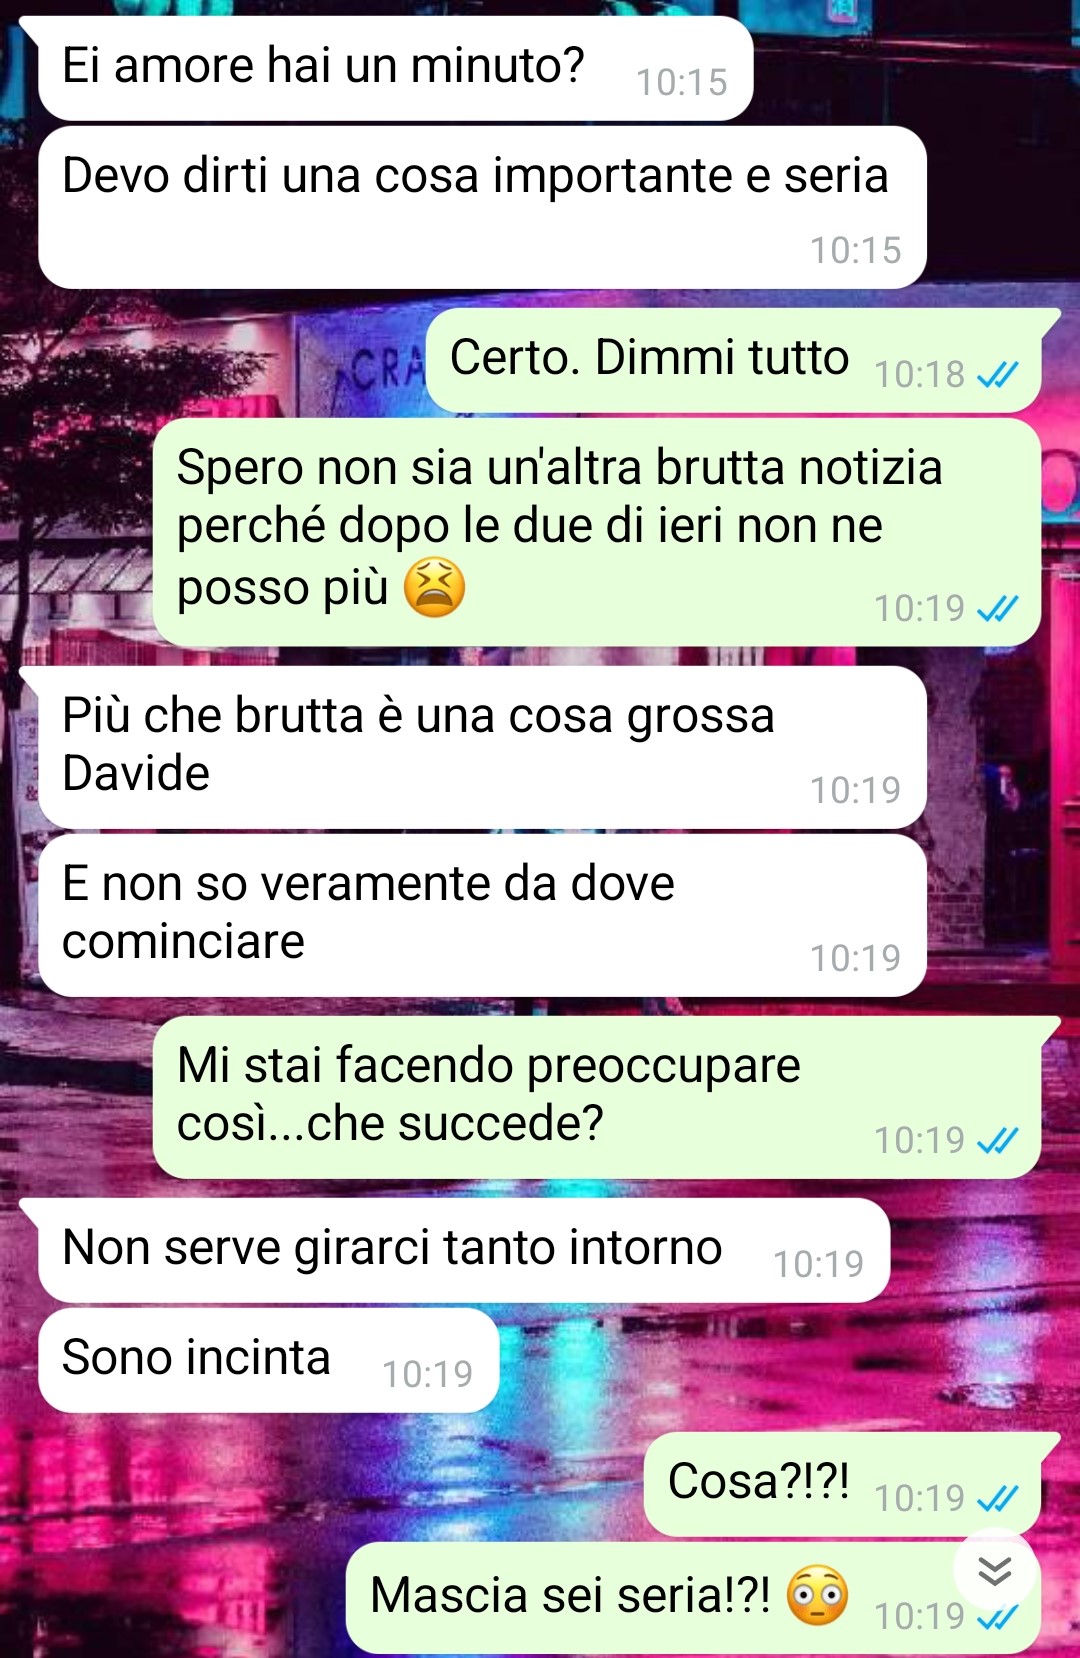Tap the 'Mascia sei seria!?!' message bubble

(x=694, y=1597)
